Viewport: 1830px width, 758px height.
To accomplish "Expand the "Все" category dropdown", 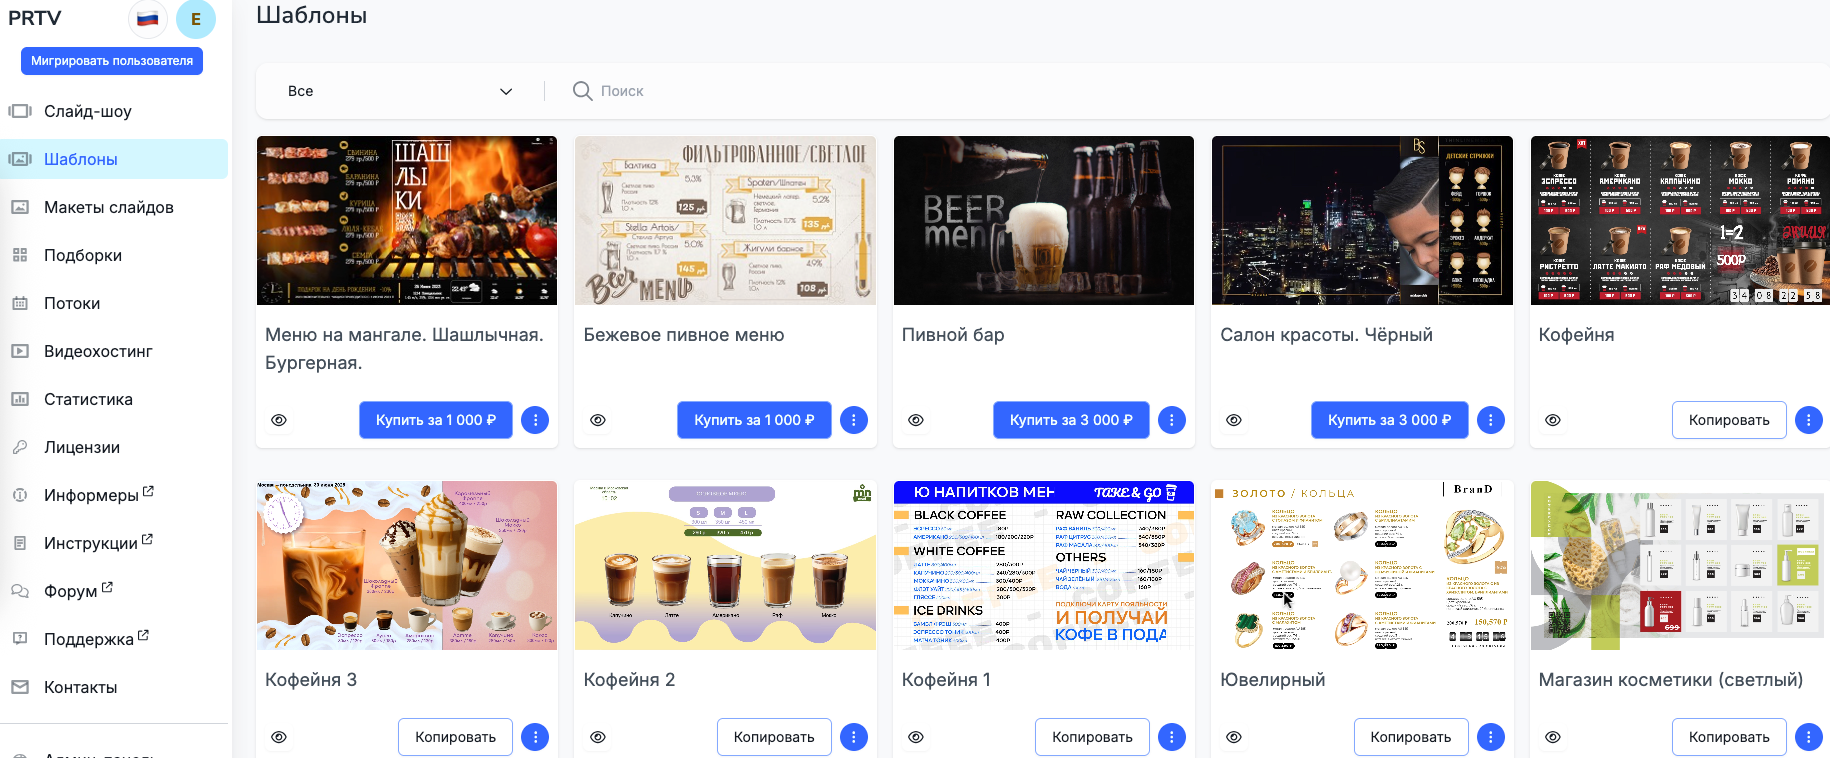I will pos(400,91).
